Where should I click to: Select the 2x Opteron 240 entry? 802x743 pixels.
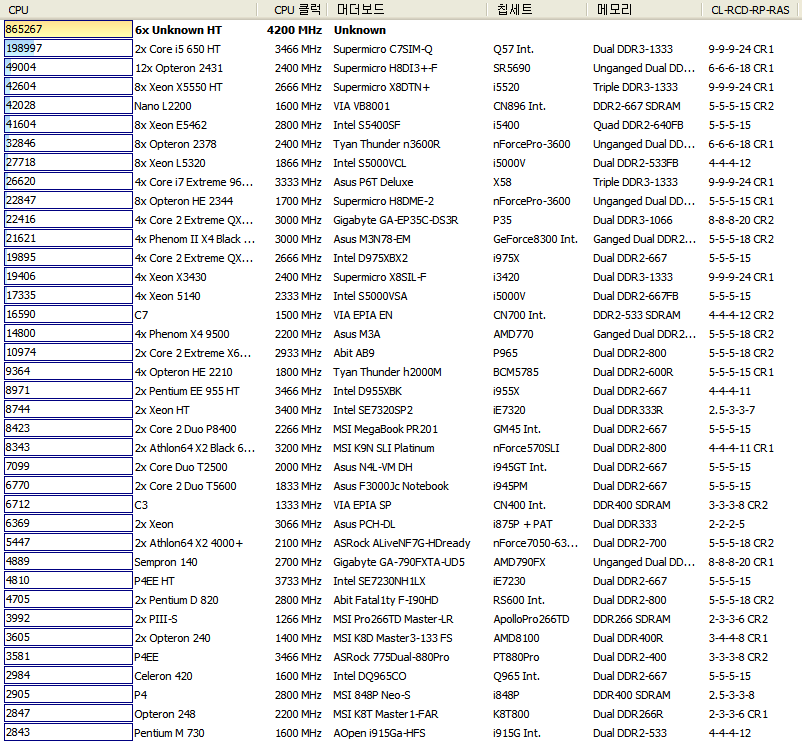tap(172, 638)
